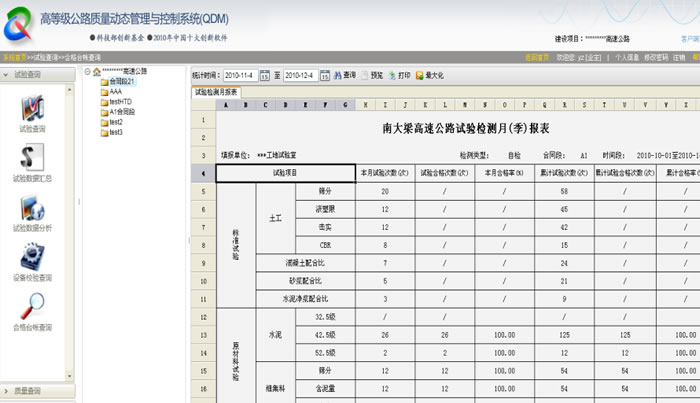Click the start date calendar icon
This screenshot has height=403, width=700.
(265, 75)
